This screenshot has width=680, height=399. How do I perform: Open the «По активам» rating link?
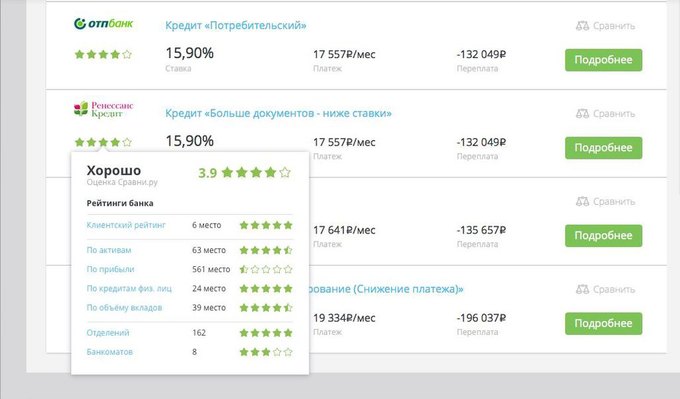coord(109,250)
